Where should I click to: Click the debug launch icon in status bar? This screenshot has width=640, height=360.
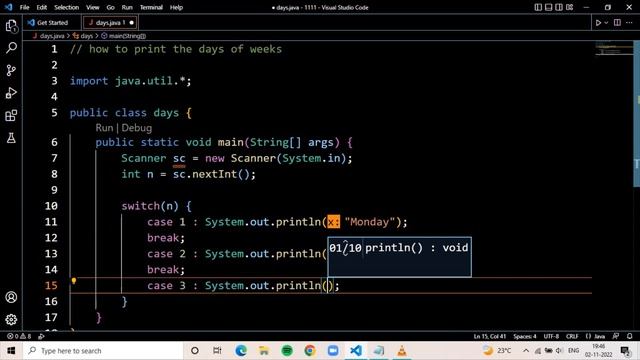click(x=41, y=336)
